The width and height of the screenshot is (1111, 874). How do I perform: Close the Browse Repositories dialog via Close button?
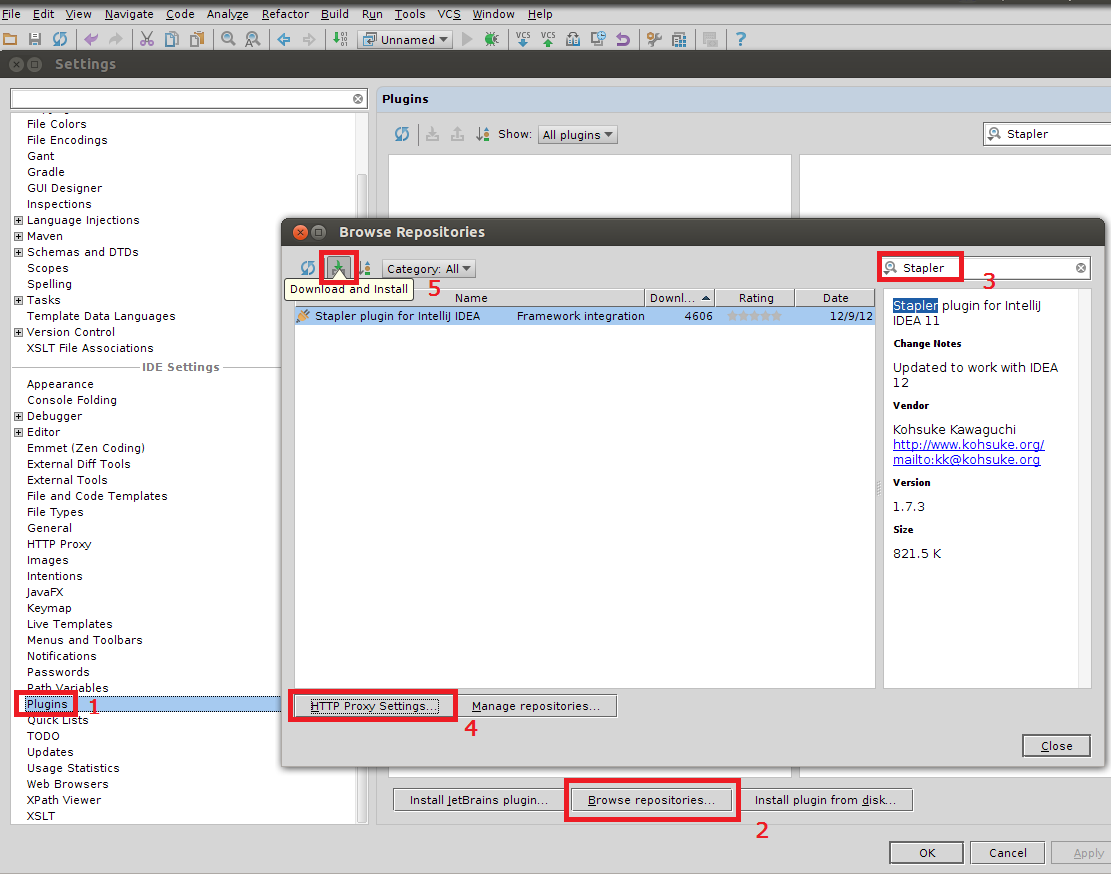tap(1056, 746)
